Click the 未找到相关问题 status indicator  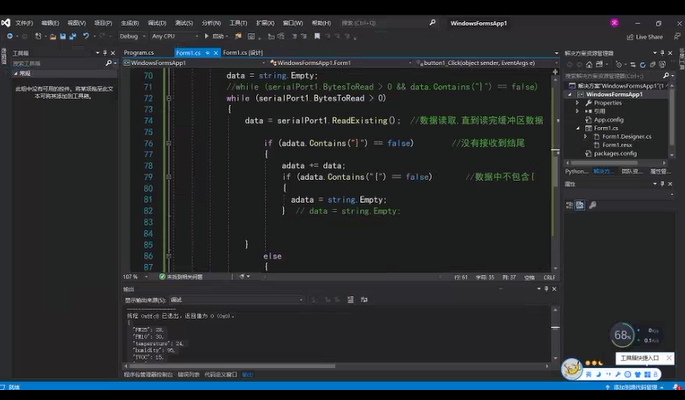point(181,277)
